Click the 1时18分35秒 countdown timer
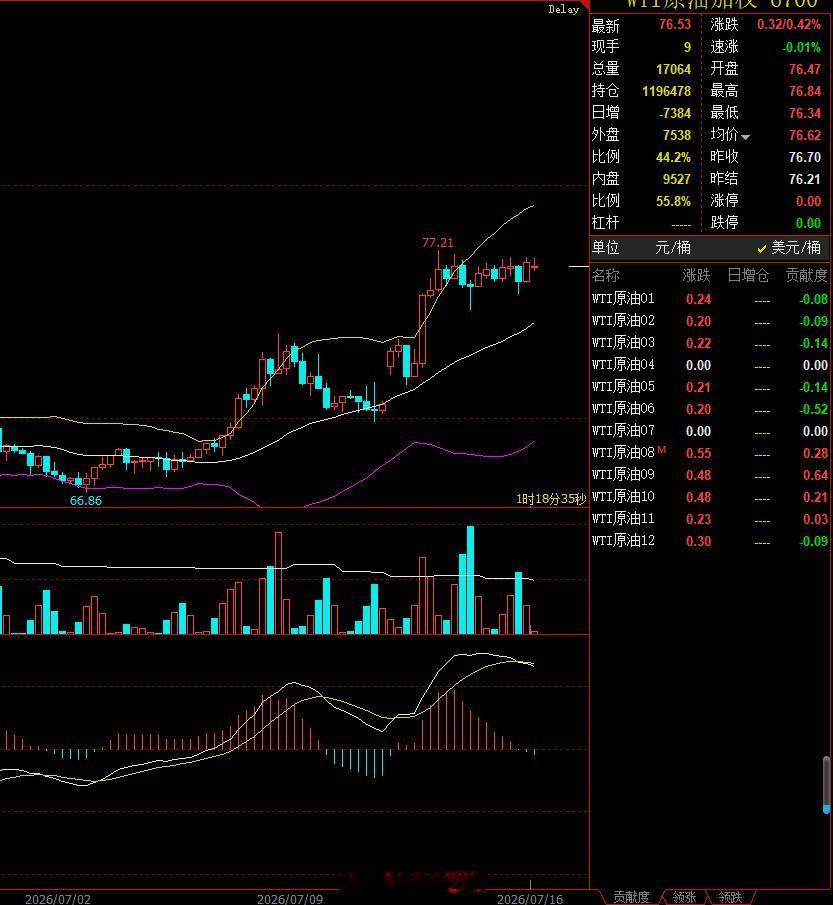This screenshot has height=905, width=833. click(551, 499)
